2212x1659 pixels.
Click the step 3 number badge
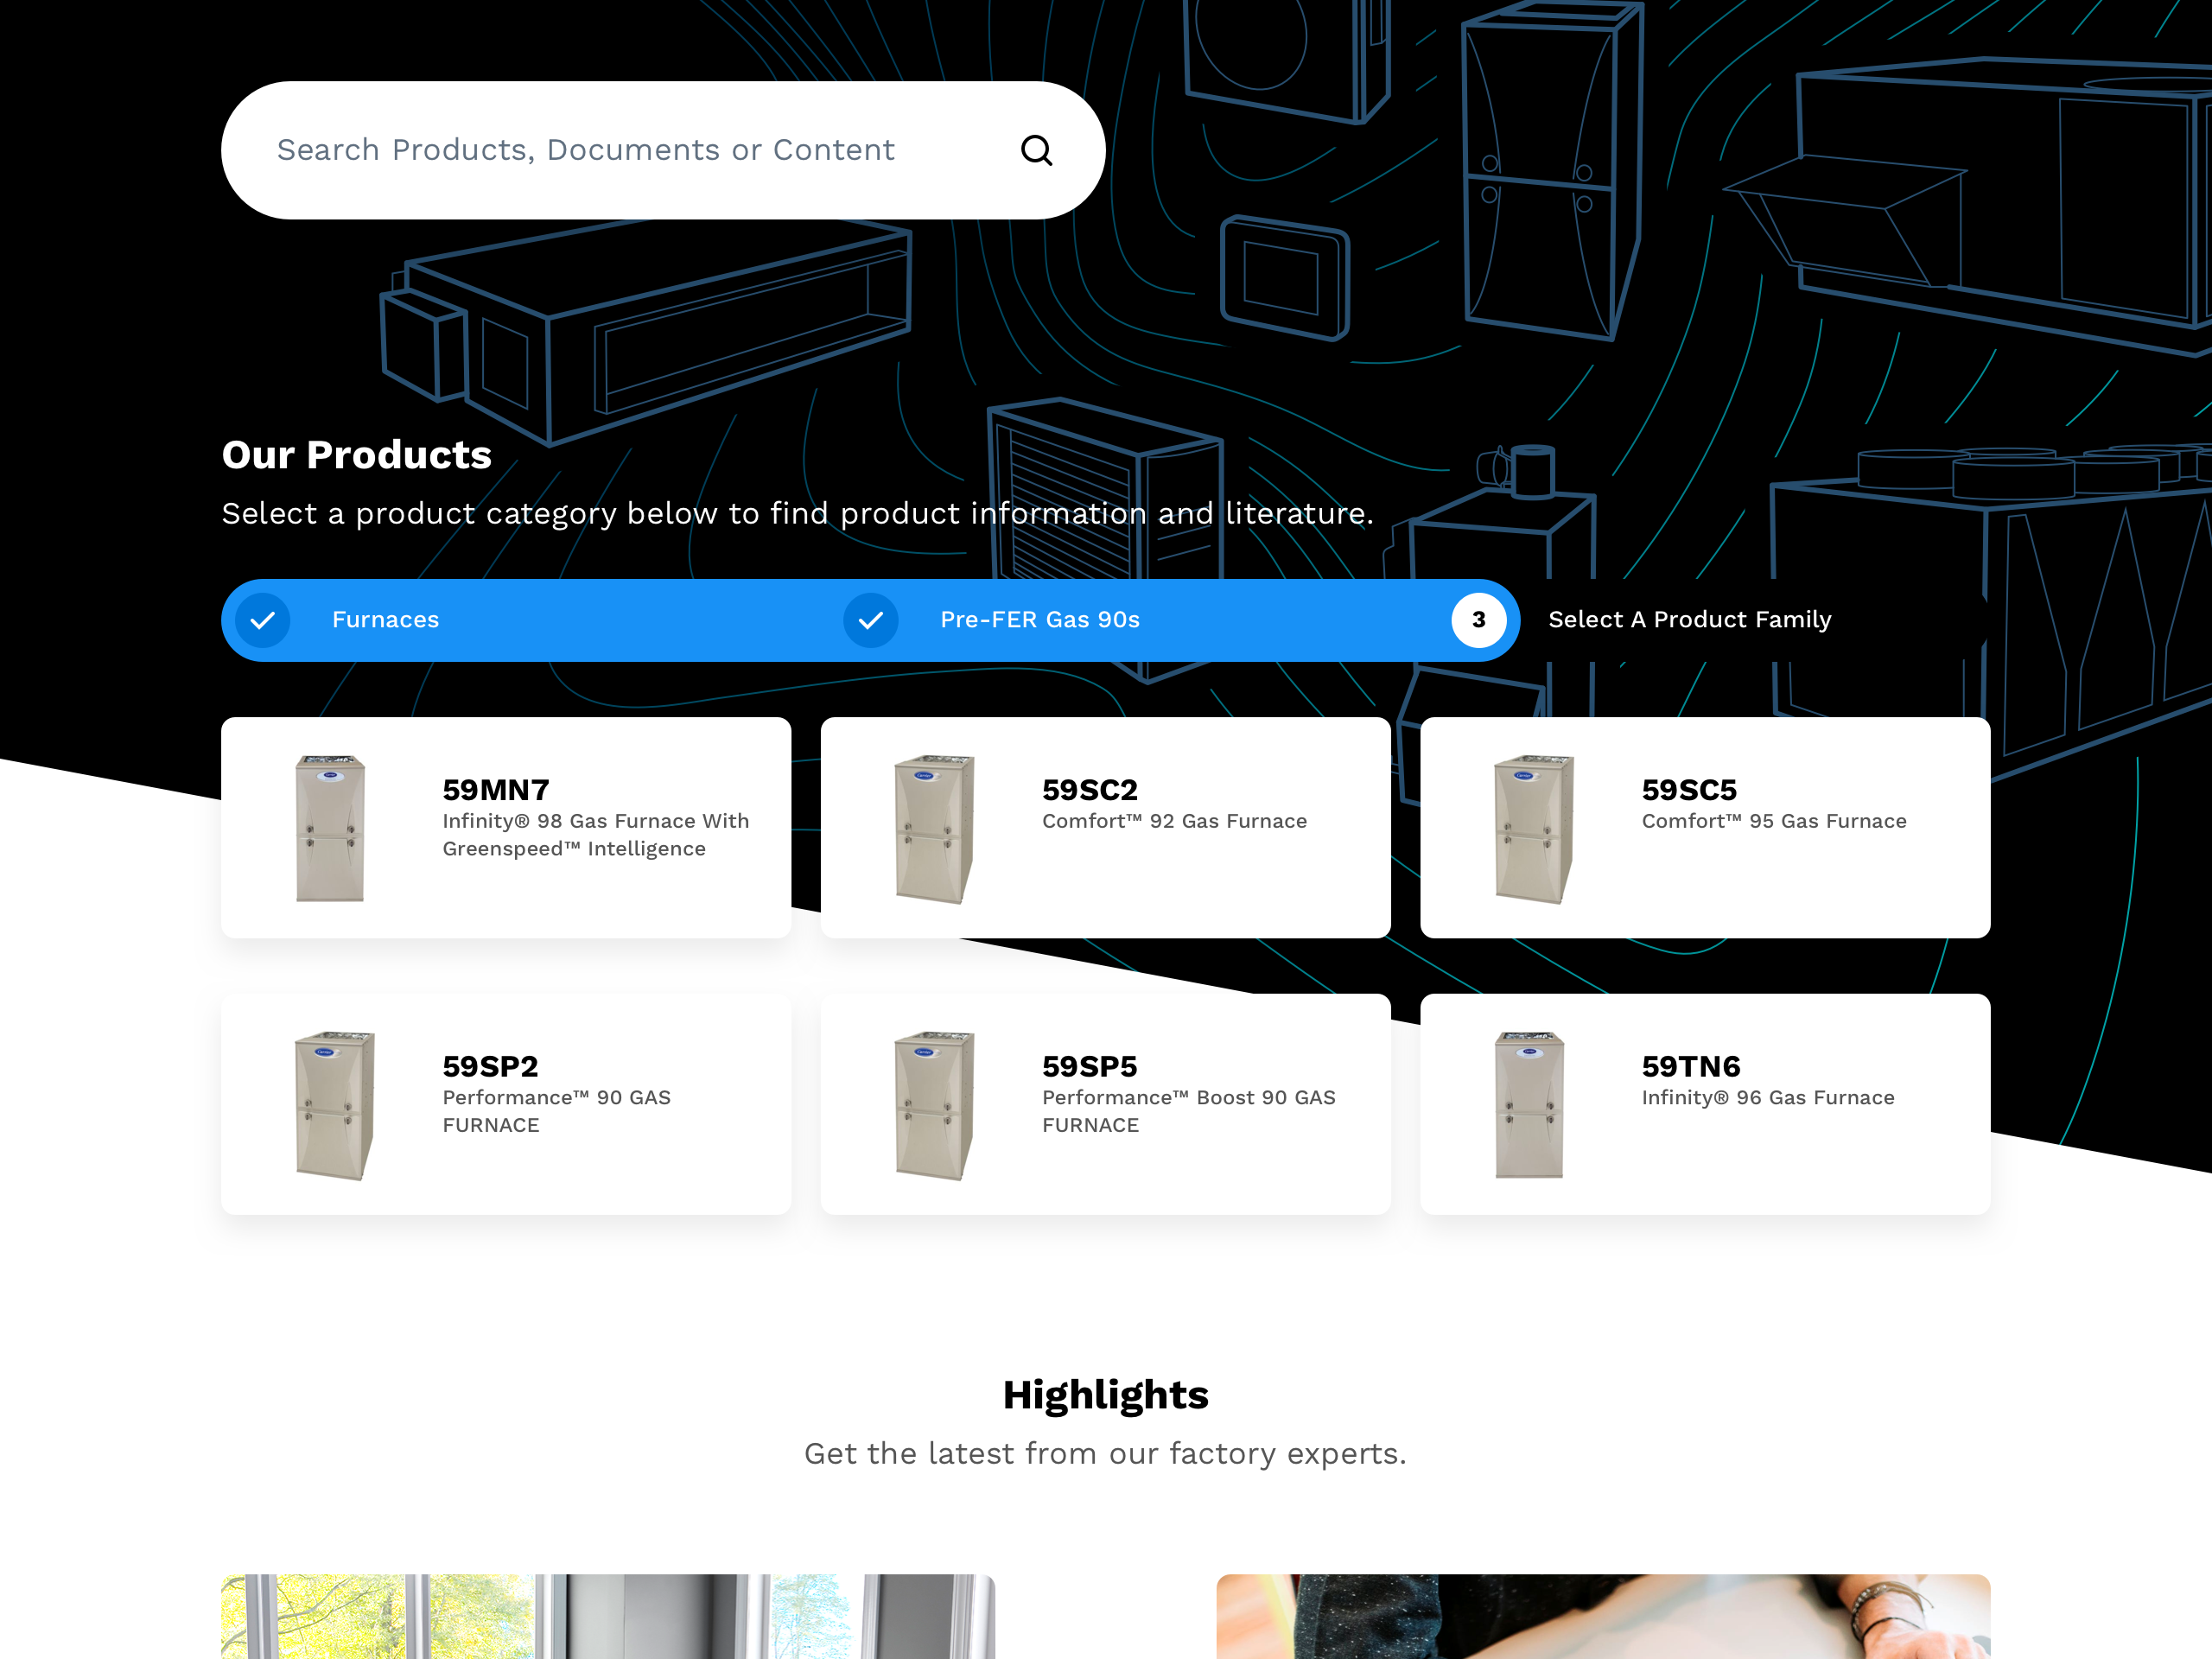[1478, 620]
